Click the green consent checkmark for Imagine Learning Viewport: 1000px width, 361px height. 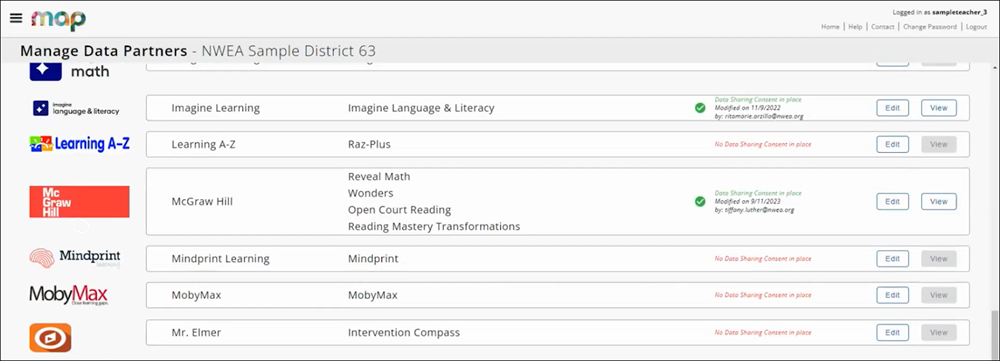(x=700, y=108)
